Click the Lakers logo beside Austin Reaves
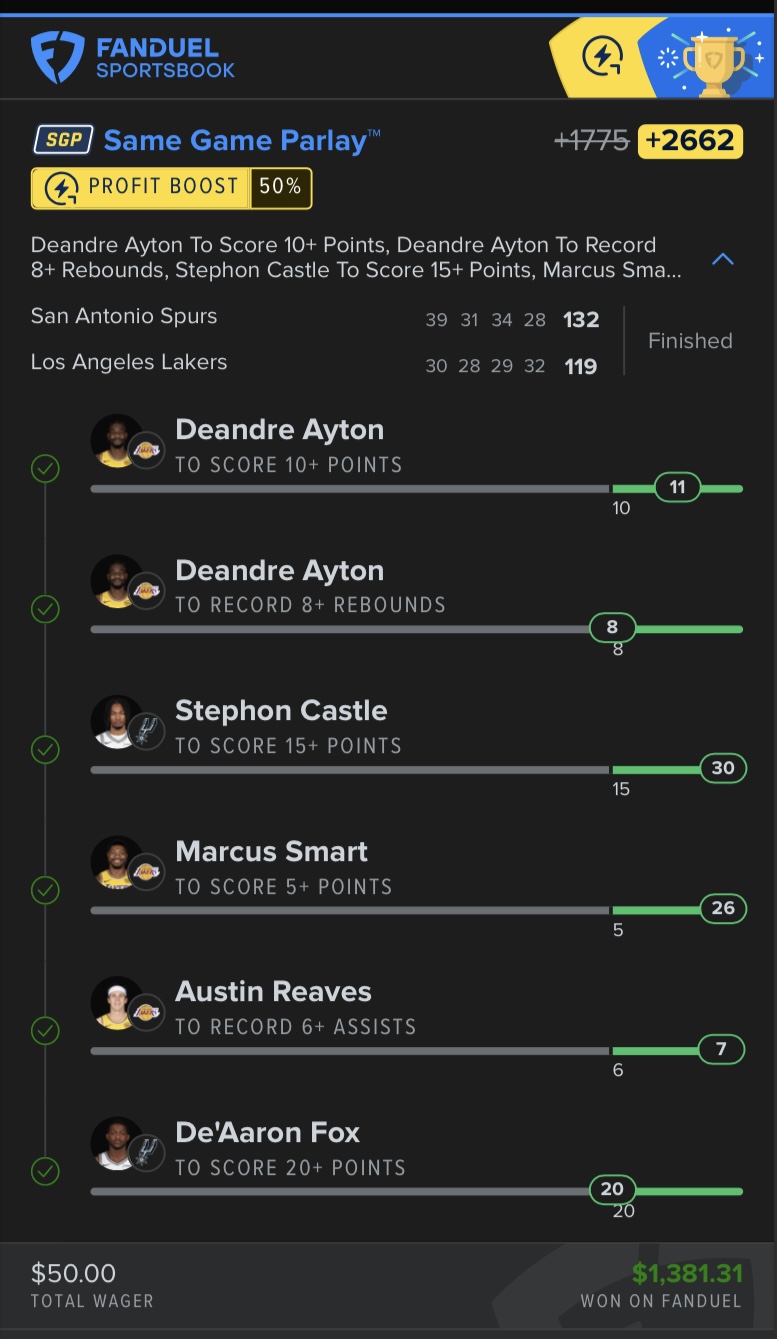Image resolution: width=777 pixels, height=1339 pixels. pos(147,1012)
